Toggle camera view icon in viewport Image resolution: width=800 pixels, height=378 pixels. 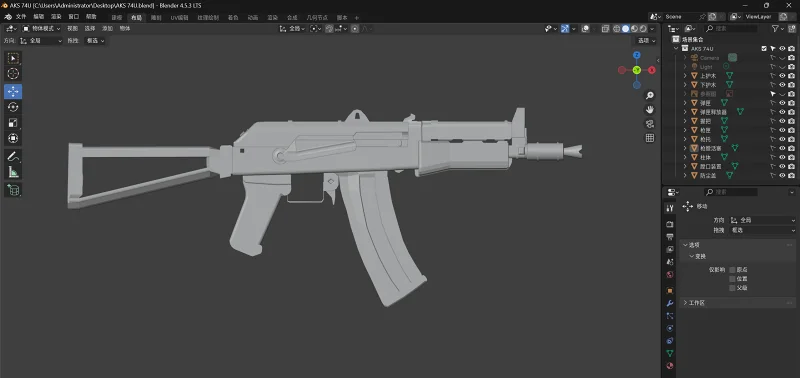[x=649, y=124]
